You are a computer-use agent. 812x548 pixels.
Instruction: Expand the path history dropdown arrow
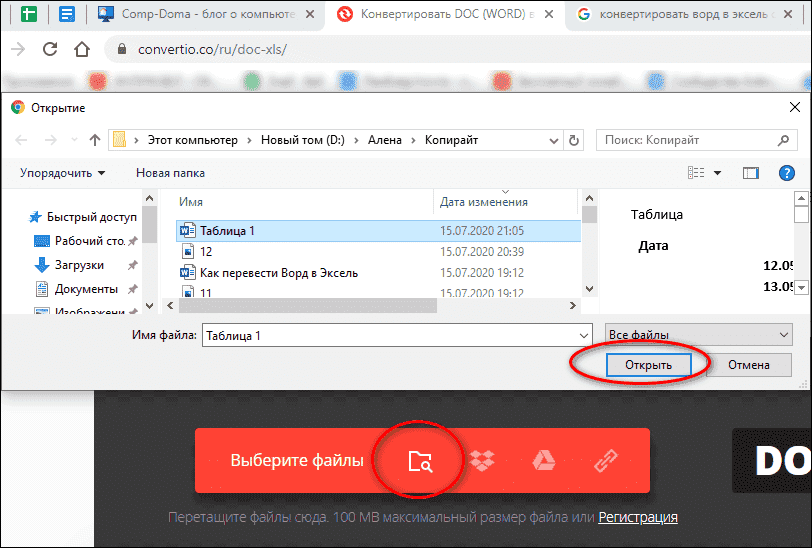click(554, 140)
